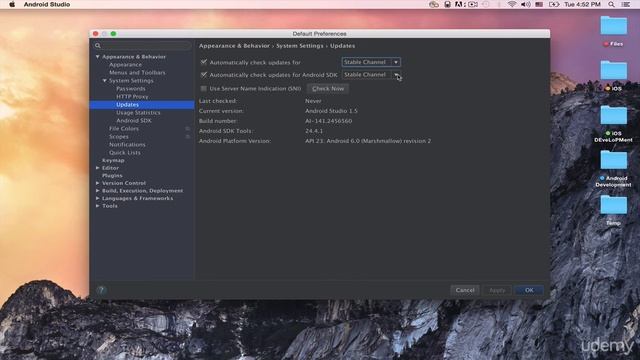Click the battery status icon
This screenshot has height=360, width=640.
pos(553,4)
